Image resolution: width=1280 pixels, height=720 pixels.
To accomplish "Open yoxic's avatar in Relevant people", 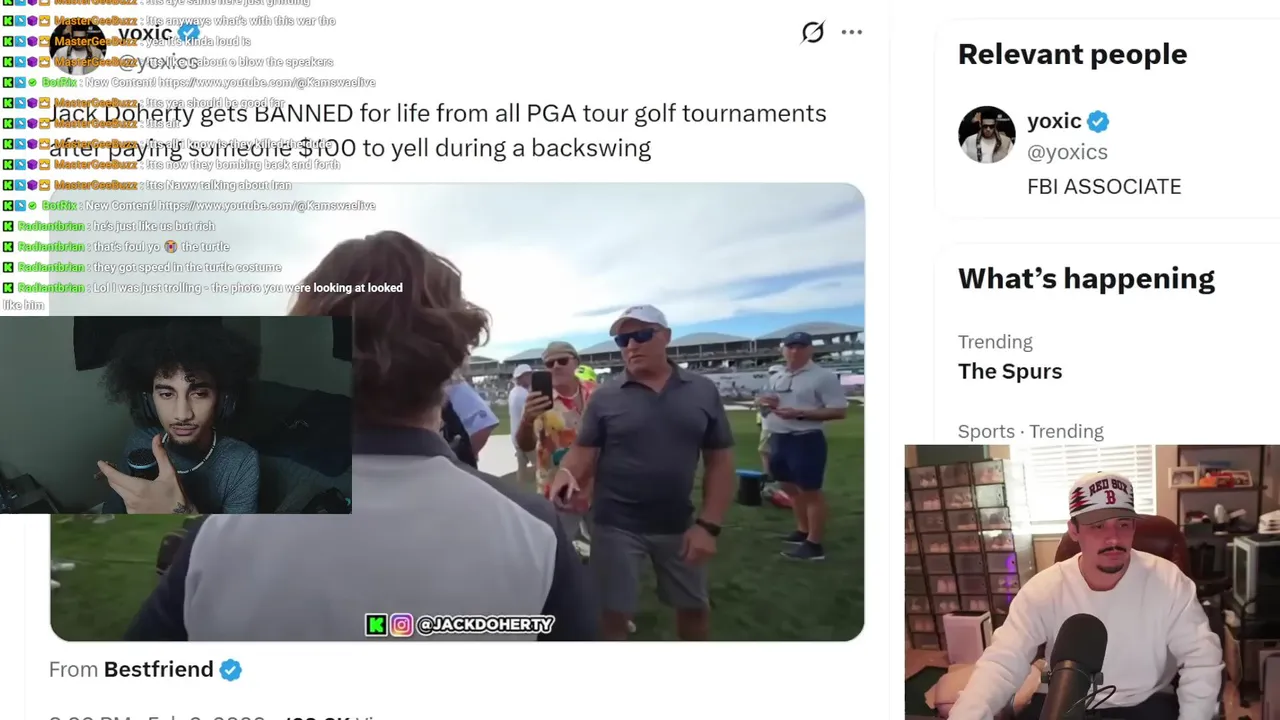I will coord(987,134).
